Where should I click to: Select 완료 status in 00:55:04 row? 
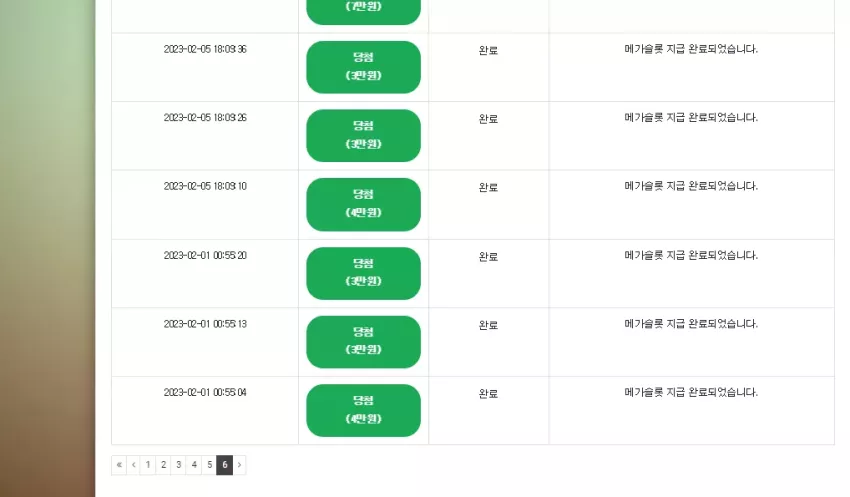488,394
